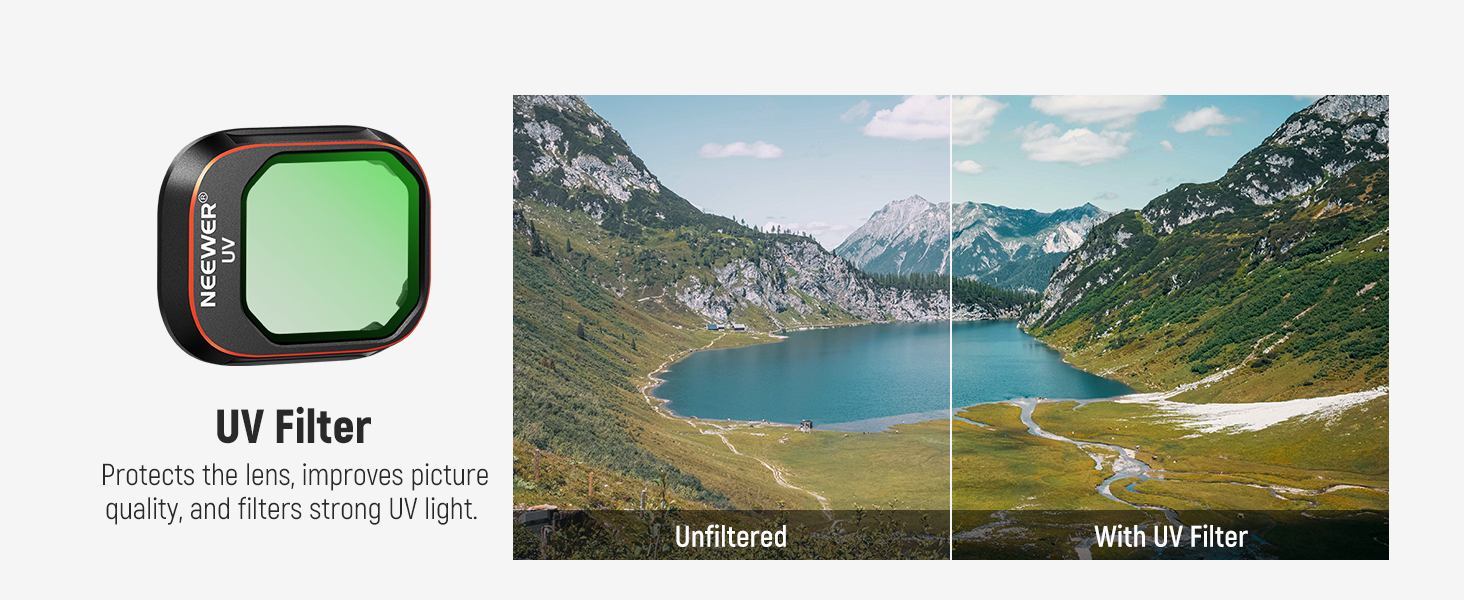Click the UV Filter heading
This screenshot has width=1464, height=600.
point(294,427)
